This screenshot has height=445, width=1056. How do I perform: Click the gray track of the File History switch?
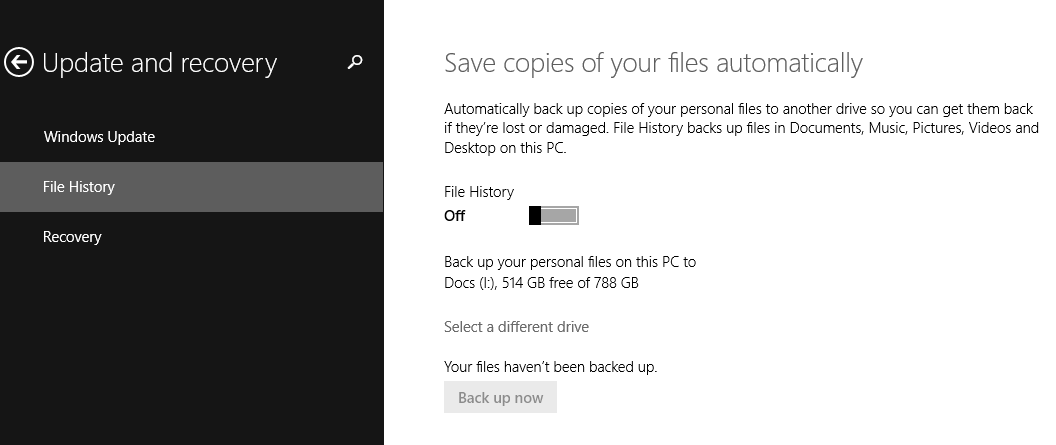coord(560,216)
